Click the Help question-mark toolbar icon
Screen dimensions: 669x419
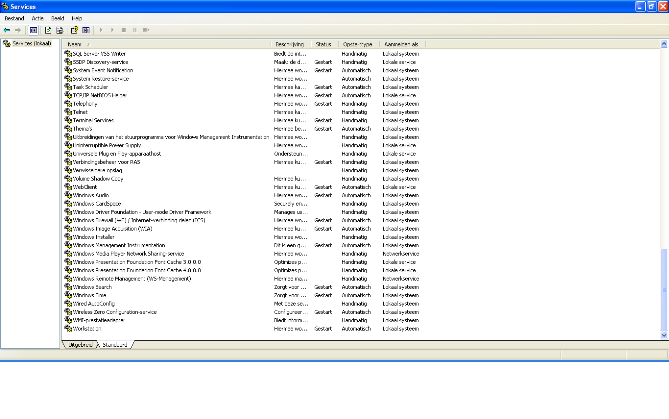click(x=74, y=30)
